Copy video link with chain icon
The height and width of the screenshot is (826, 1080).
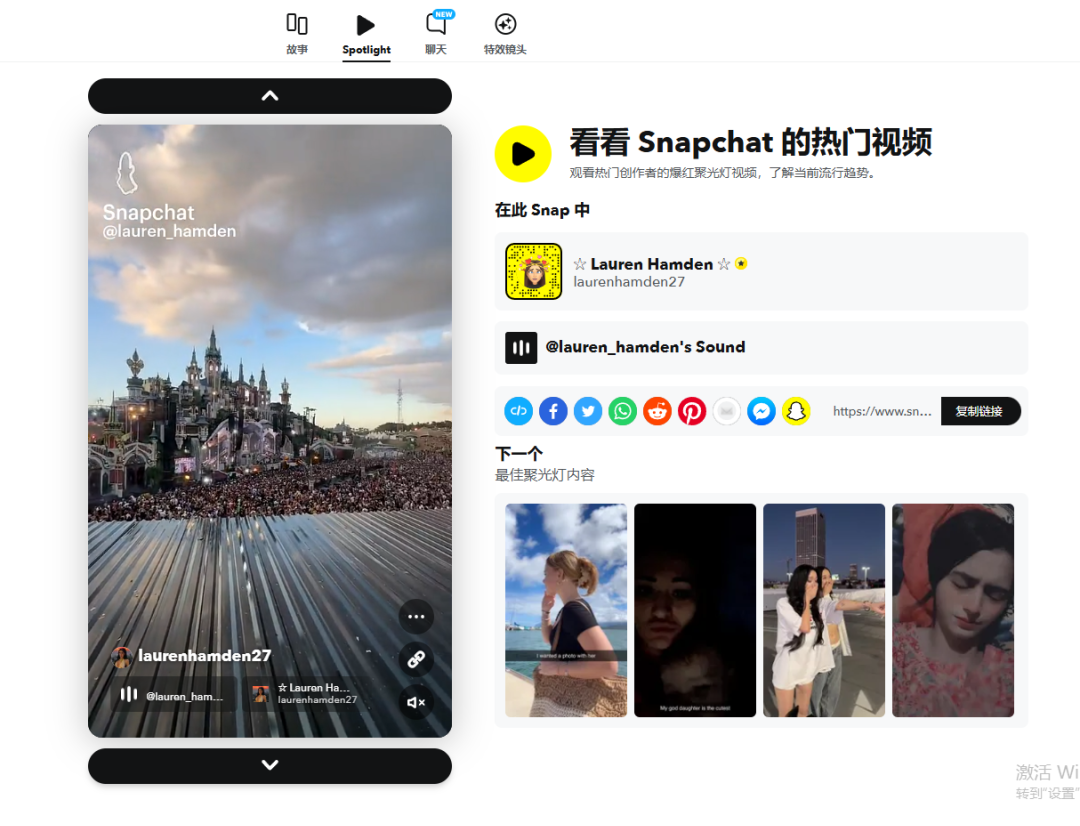(x=416, y=659)
